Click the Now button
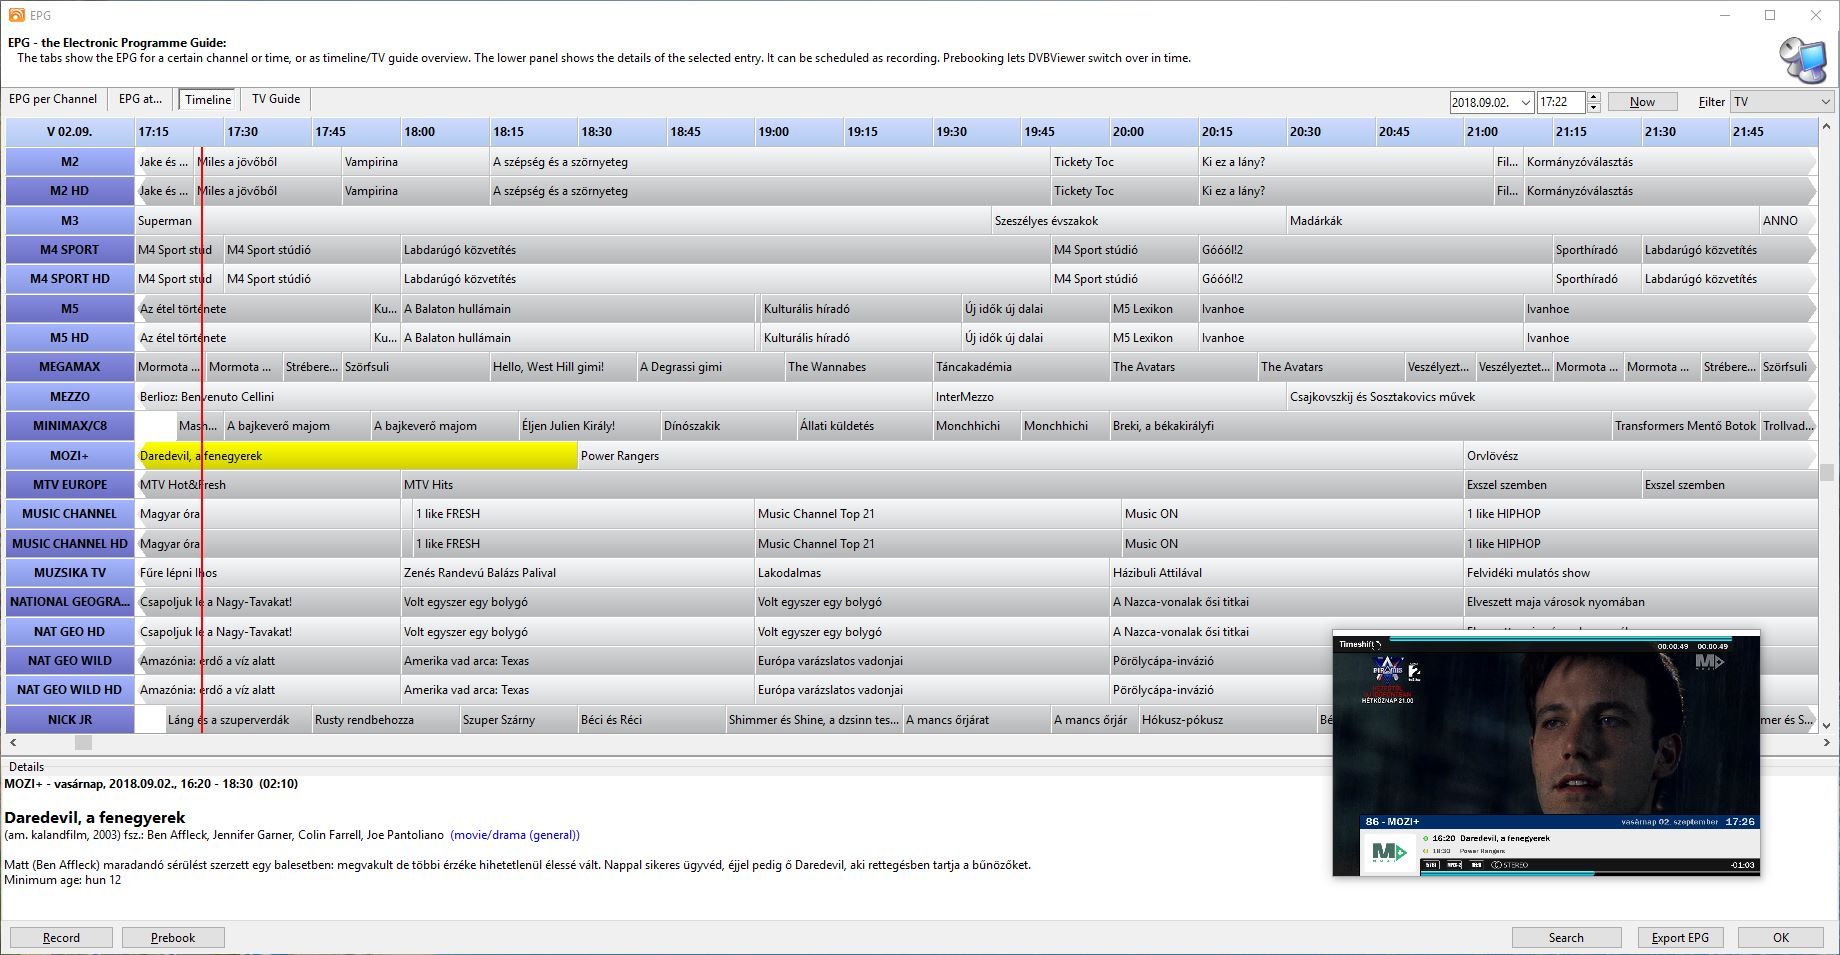The width and height of the screenshot is (1840, 955). [1642, 102]
